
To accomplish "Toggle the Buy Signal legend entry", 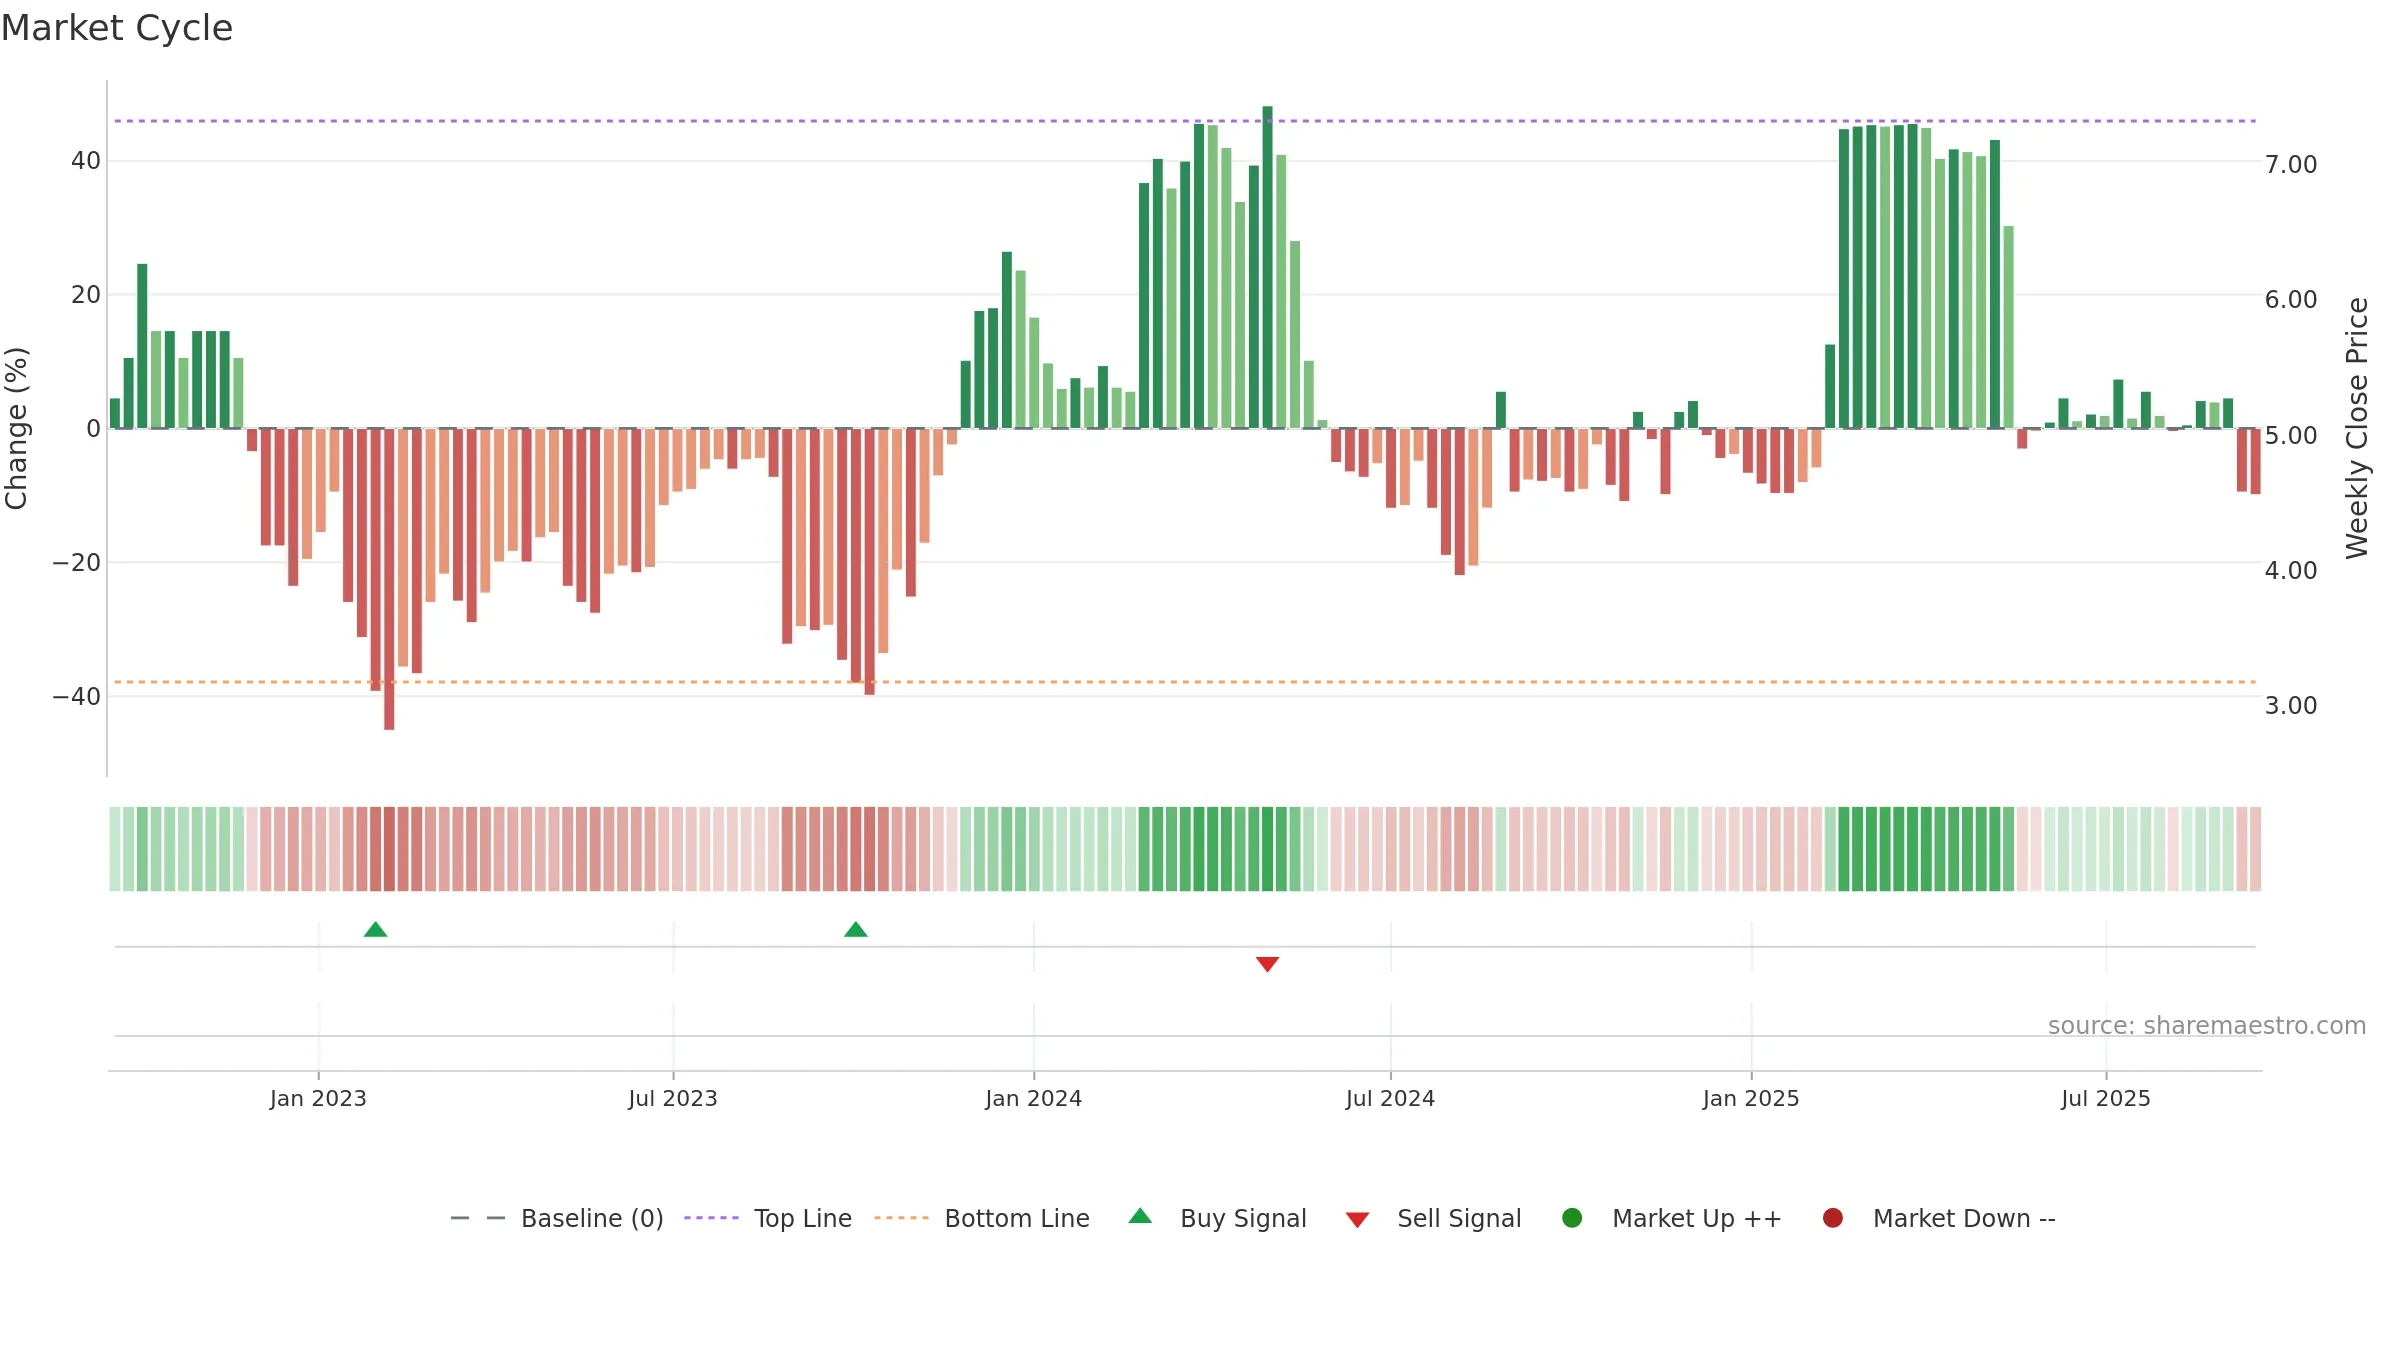I will pyautogui.click(x=1217, y=1218).
